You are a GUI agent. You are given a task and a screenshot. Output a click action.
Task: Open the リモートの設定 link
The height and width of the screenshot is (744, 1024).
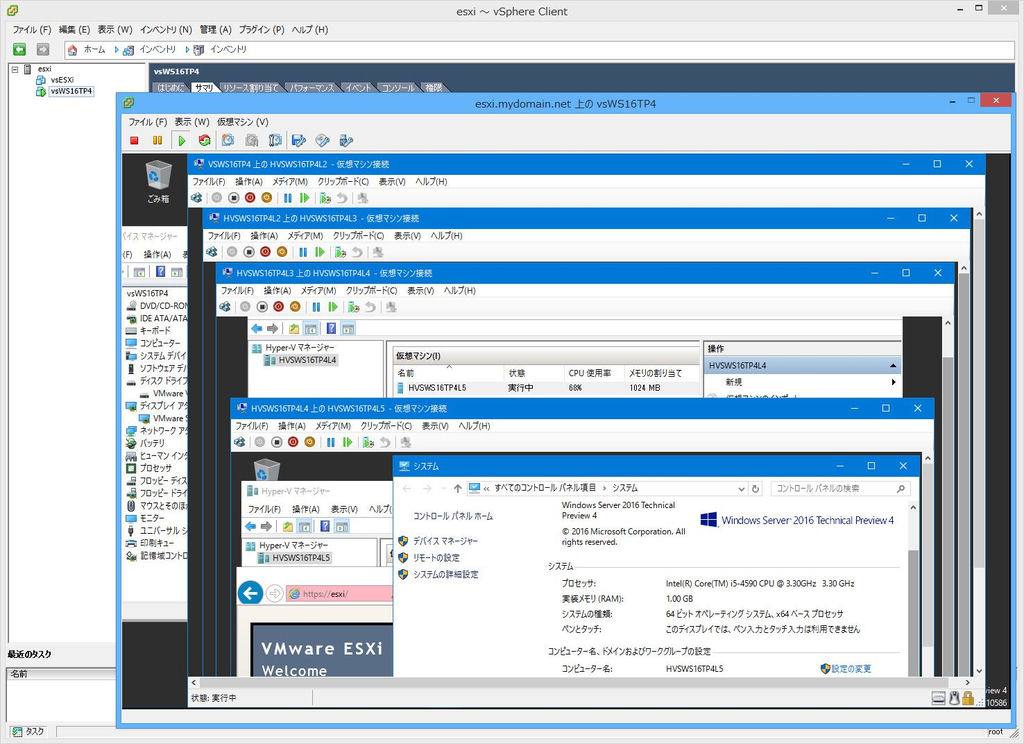click(x=436, y=558)
